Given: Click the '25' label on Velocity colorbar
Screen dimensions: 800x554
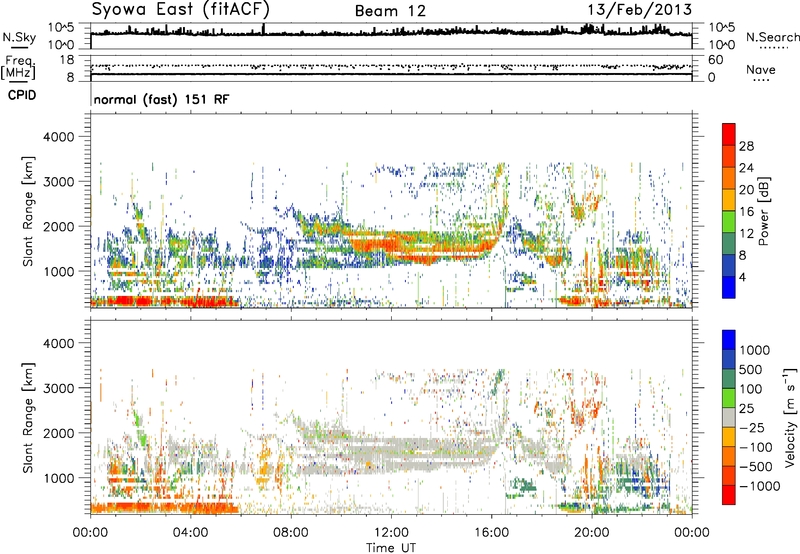Looking at the screenshot, I should pos(747,409).
